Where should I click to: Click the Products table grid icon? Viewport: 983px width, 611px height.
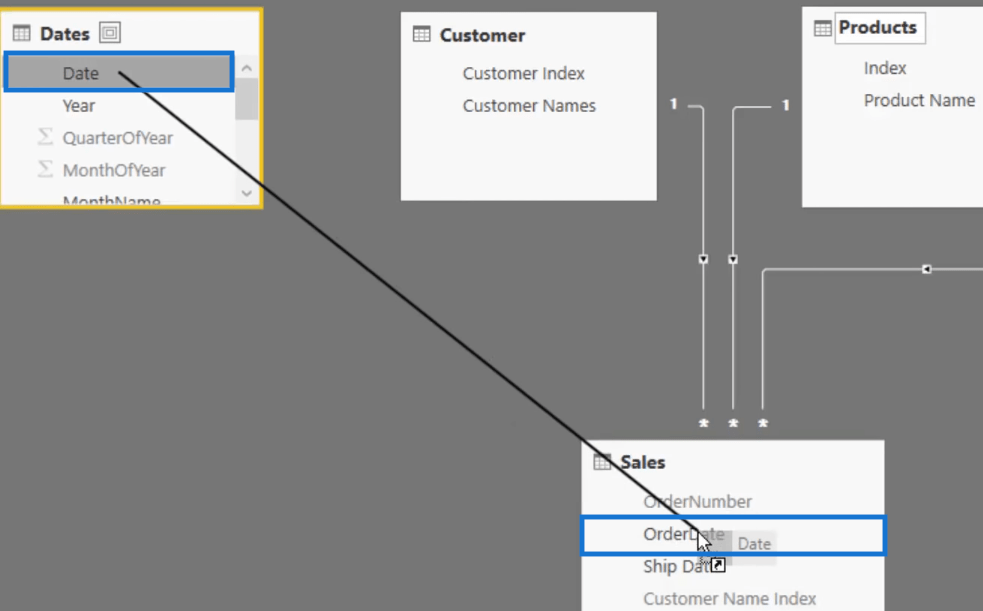(x=823, y=28)
